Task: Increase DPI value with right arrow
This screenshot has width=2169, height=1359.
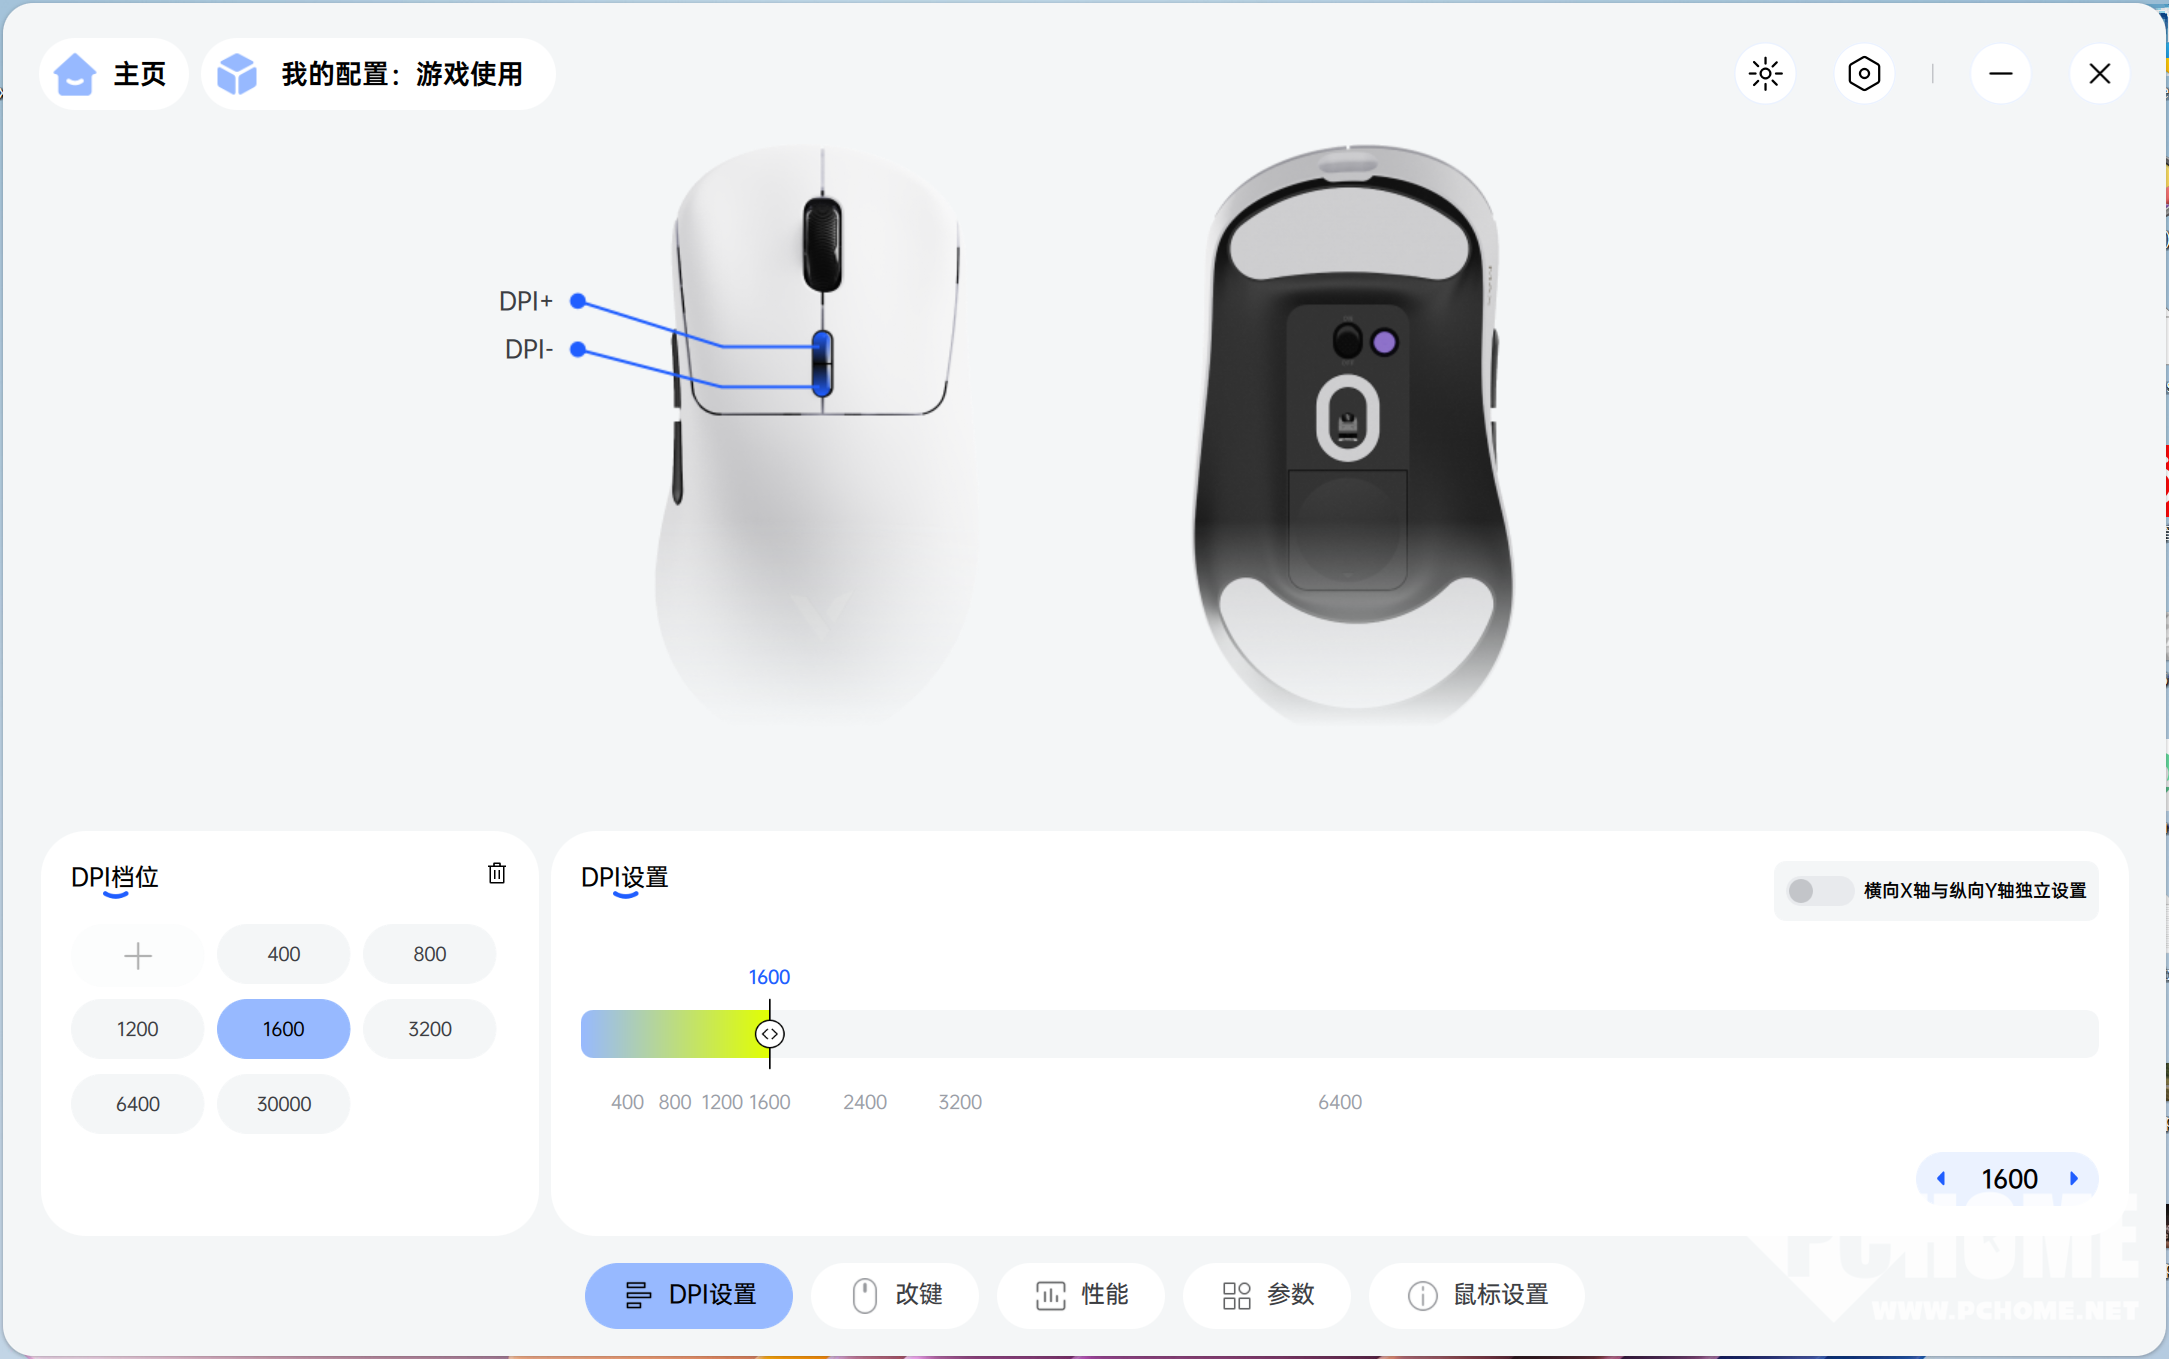Action: (2074, 1179)
